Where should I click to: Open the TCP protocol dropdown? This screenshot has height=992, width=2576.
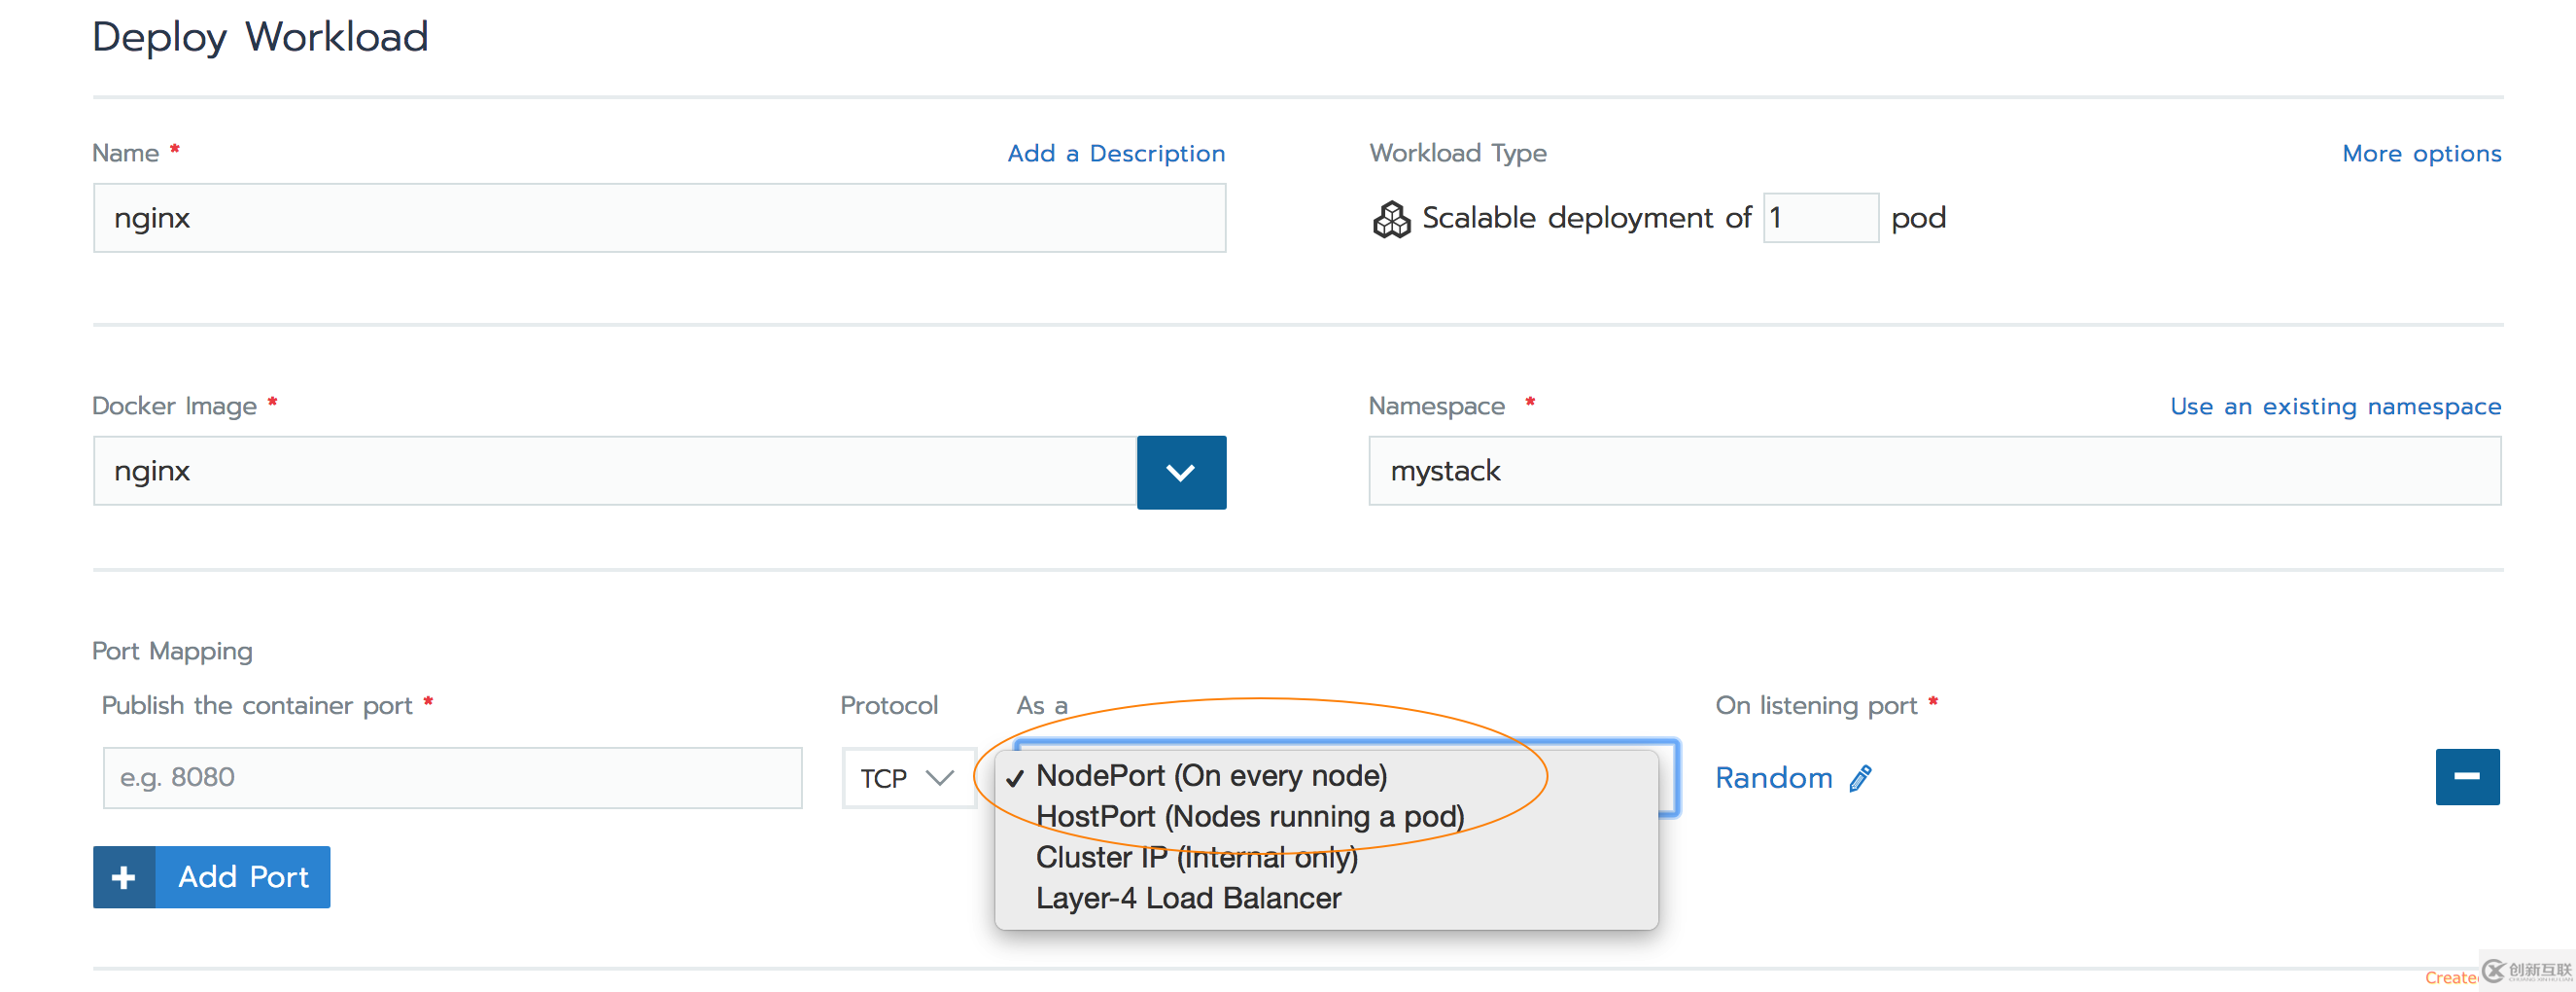[908, 778]
